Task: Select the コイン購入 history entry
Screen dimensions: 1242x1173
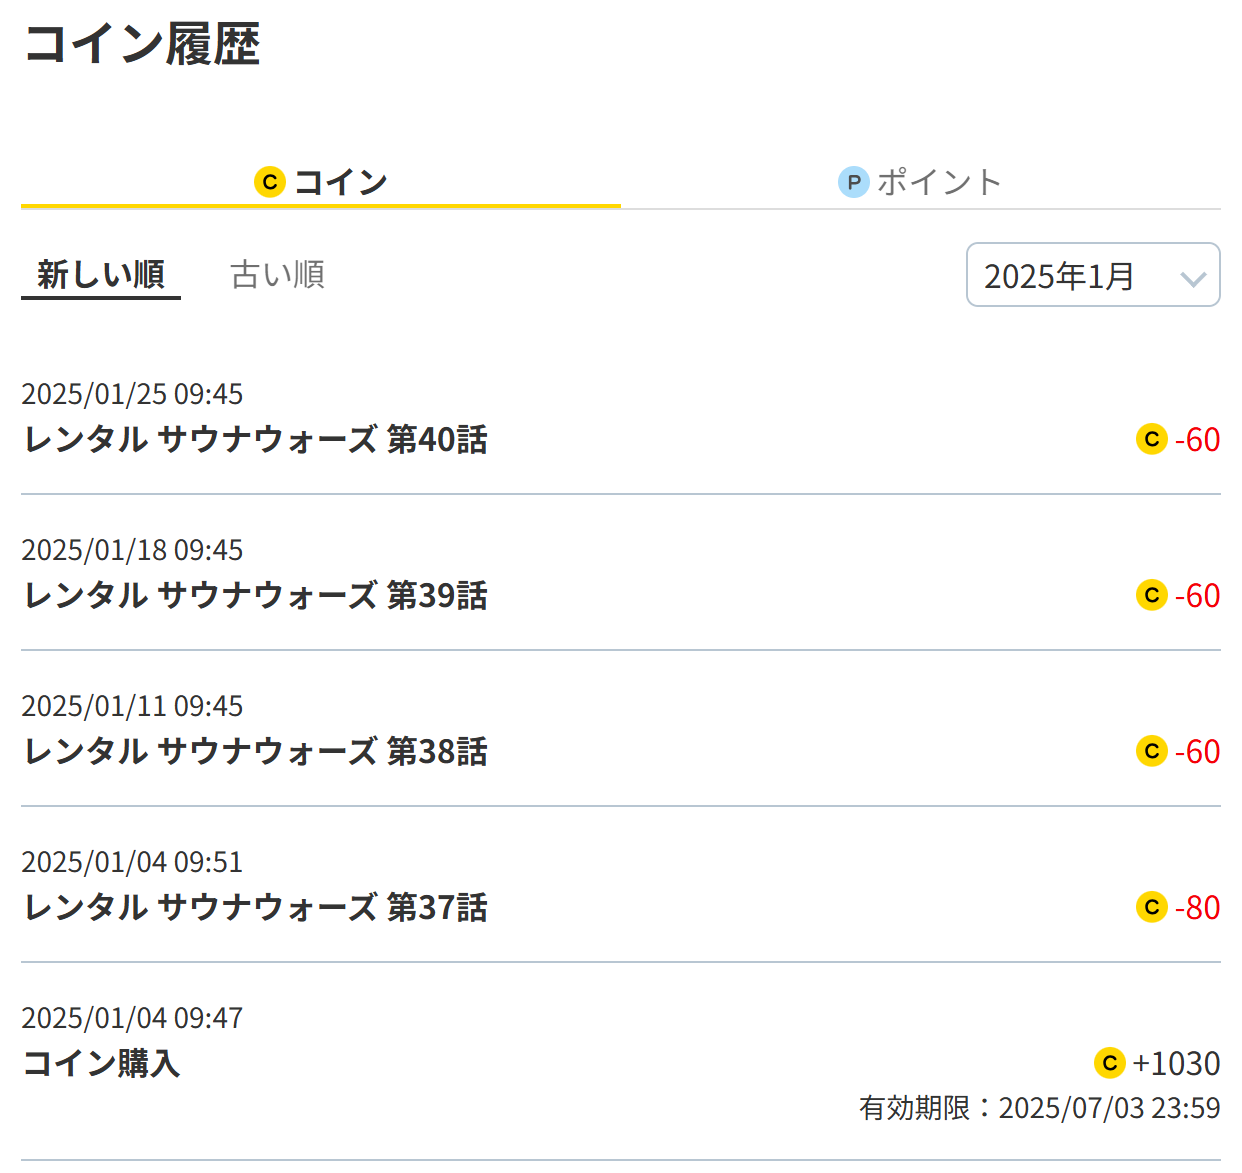Action: tap(621, 1062)
